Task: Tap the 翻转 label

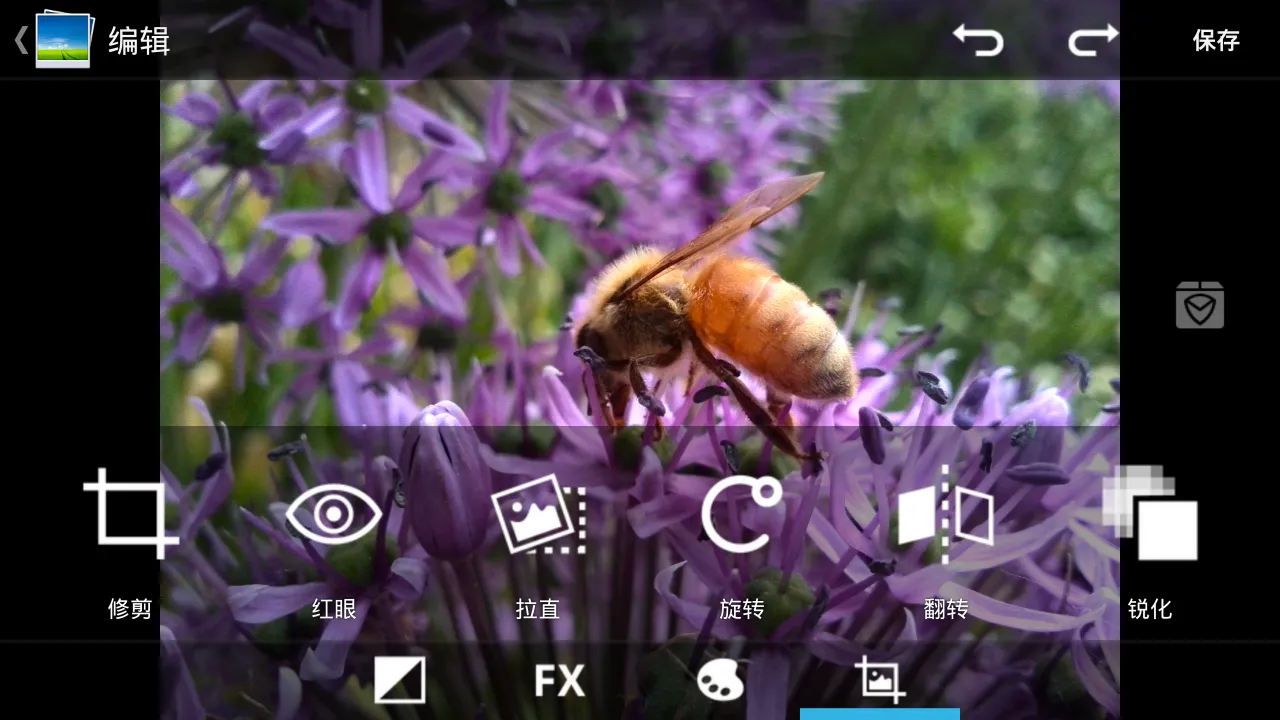Action: click(x=946, y=608)
